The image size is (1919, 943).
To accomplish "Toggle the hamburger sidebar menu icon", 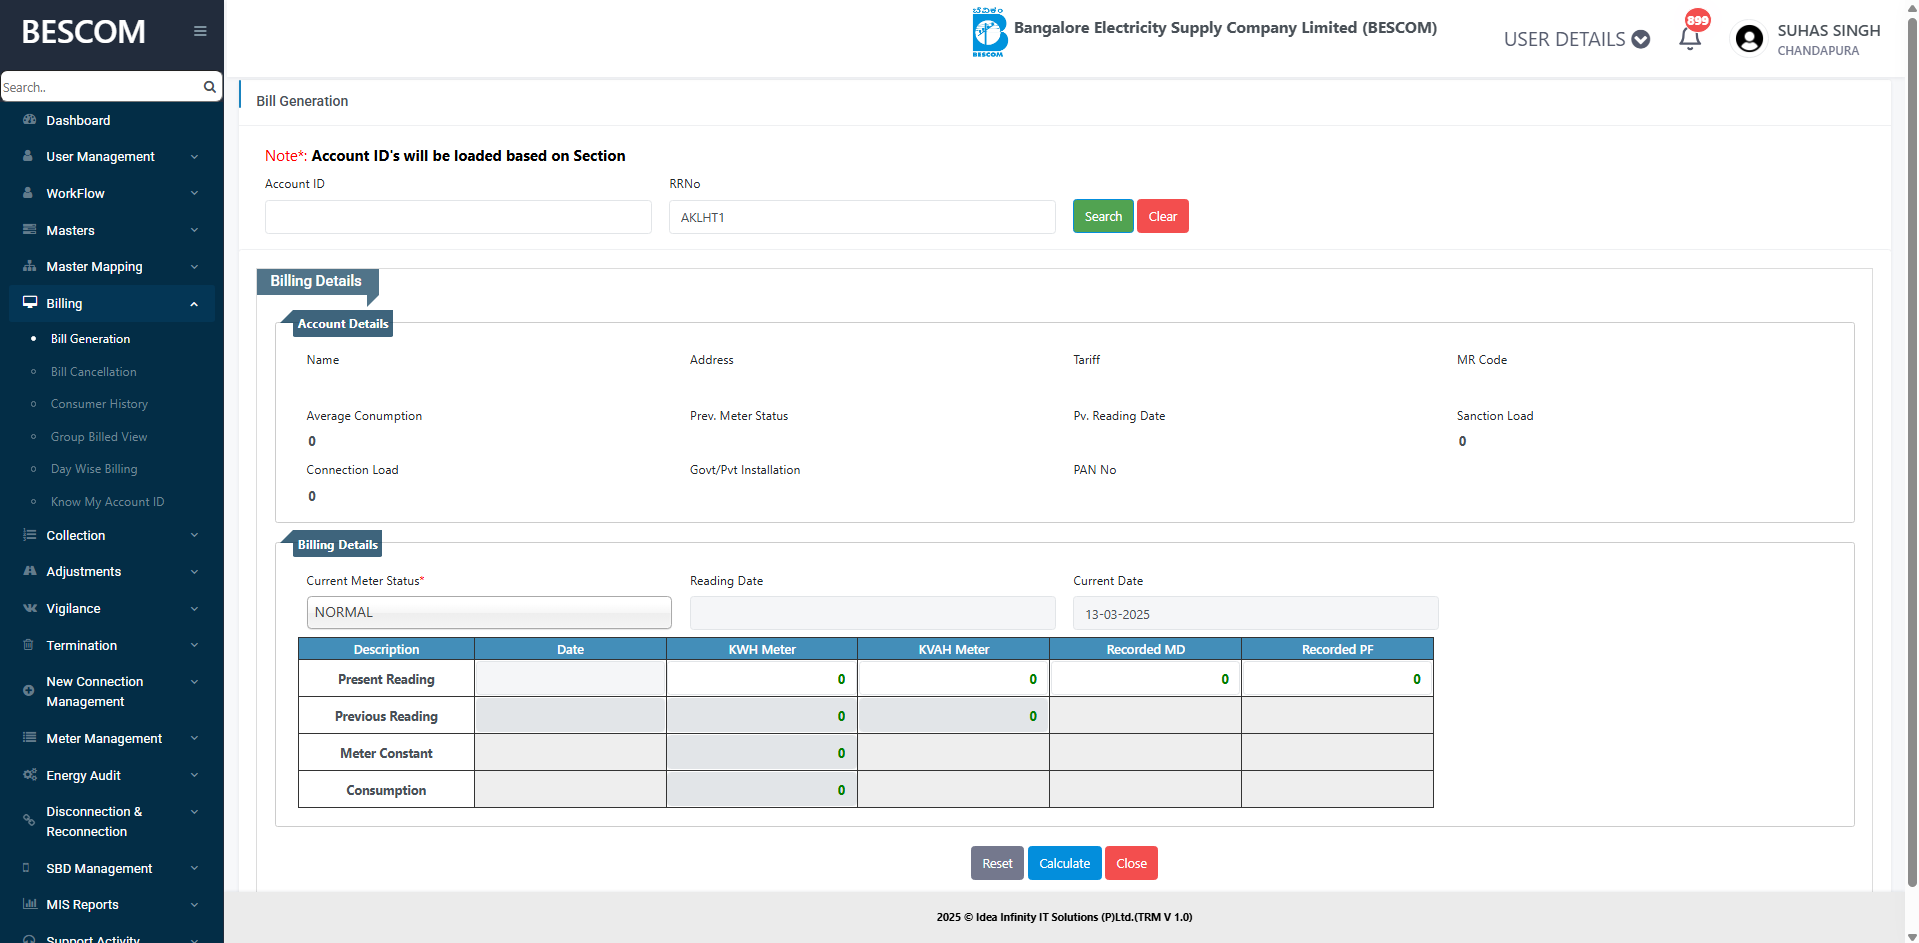I will coord(200,31).
